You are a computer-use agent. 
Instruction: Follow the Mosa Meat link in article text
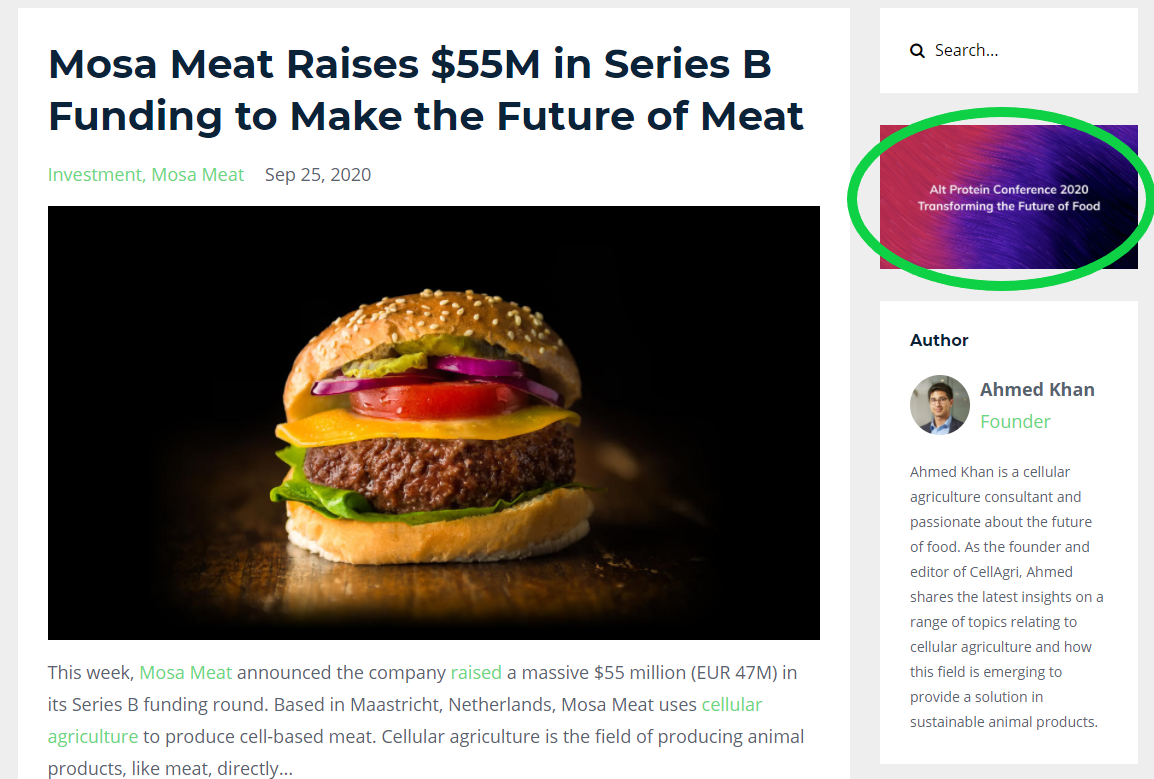pos(185,672)
